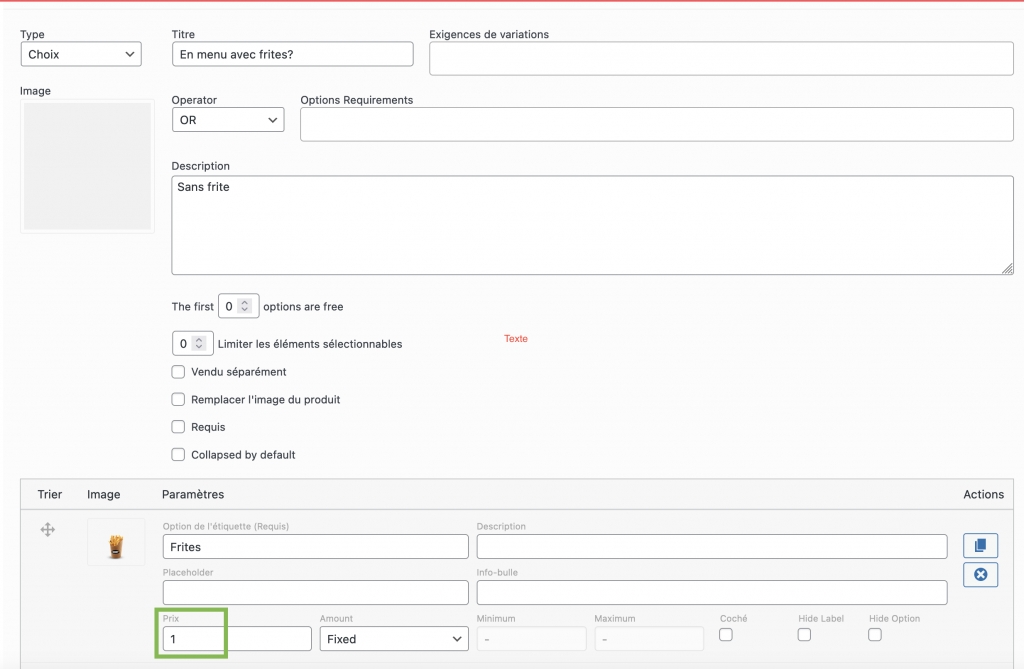Tick the Coché checkbox
The image size is (1024, 669).
click(726, 635)
